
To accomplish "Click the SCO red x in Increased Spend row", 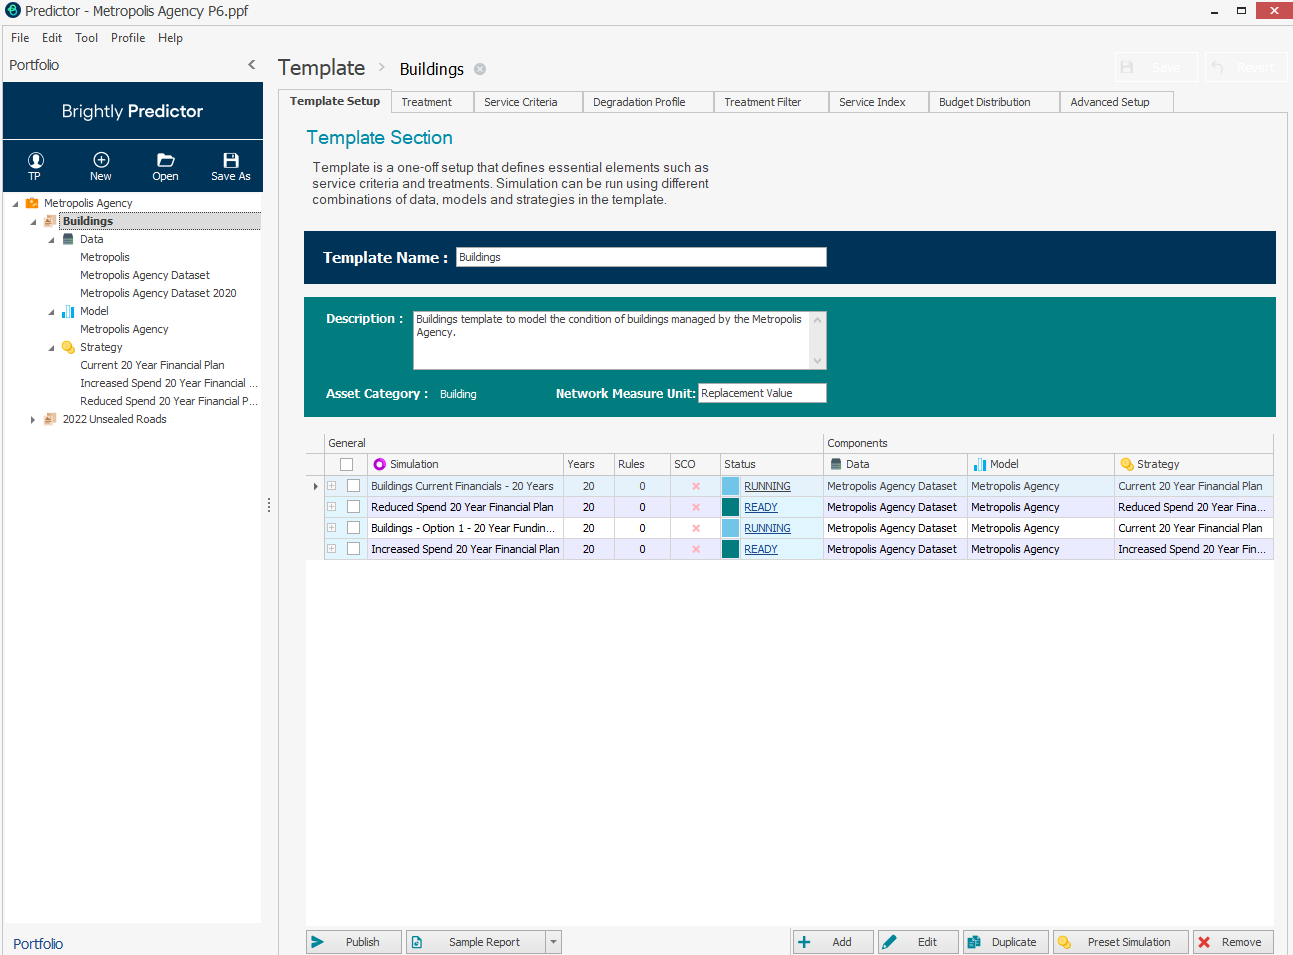I will pyautogui.click(x=696, y=549).
